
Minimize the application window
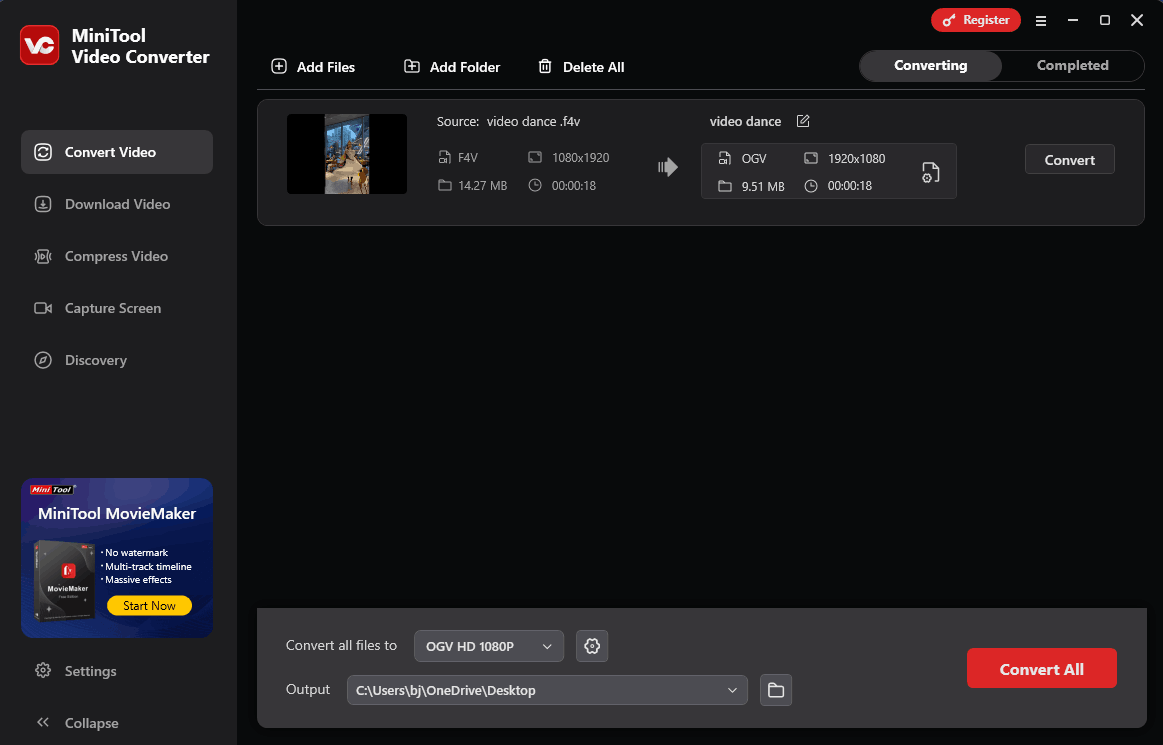pos(1073,20)
